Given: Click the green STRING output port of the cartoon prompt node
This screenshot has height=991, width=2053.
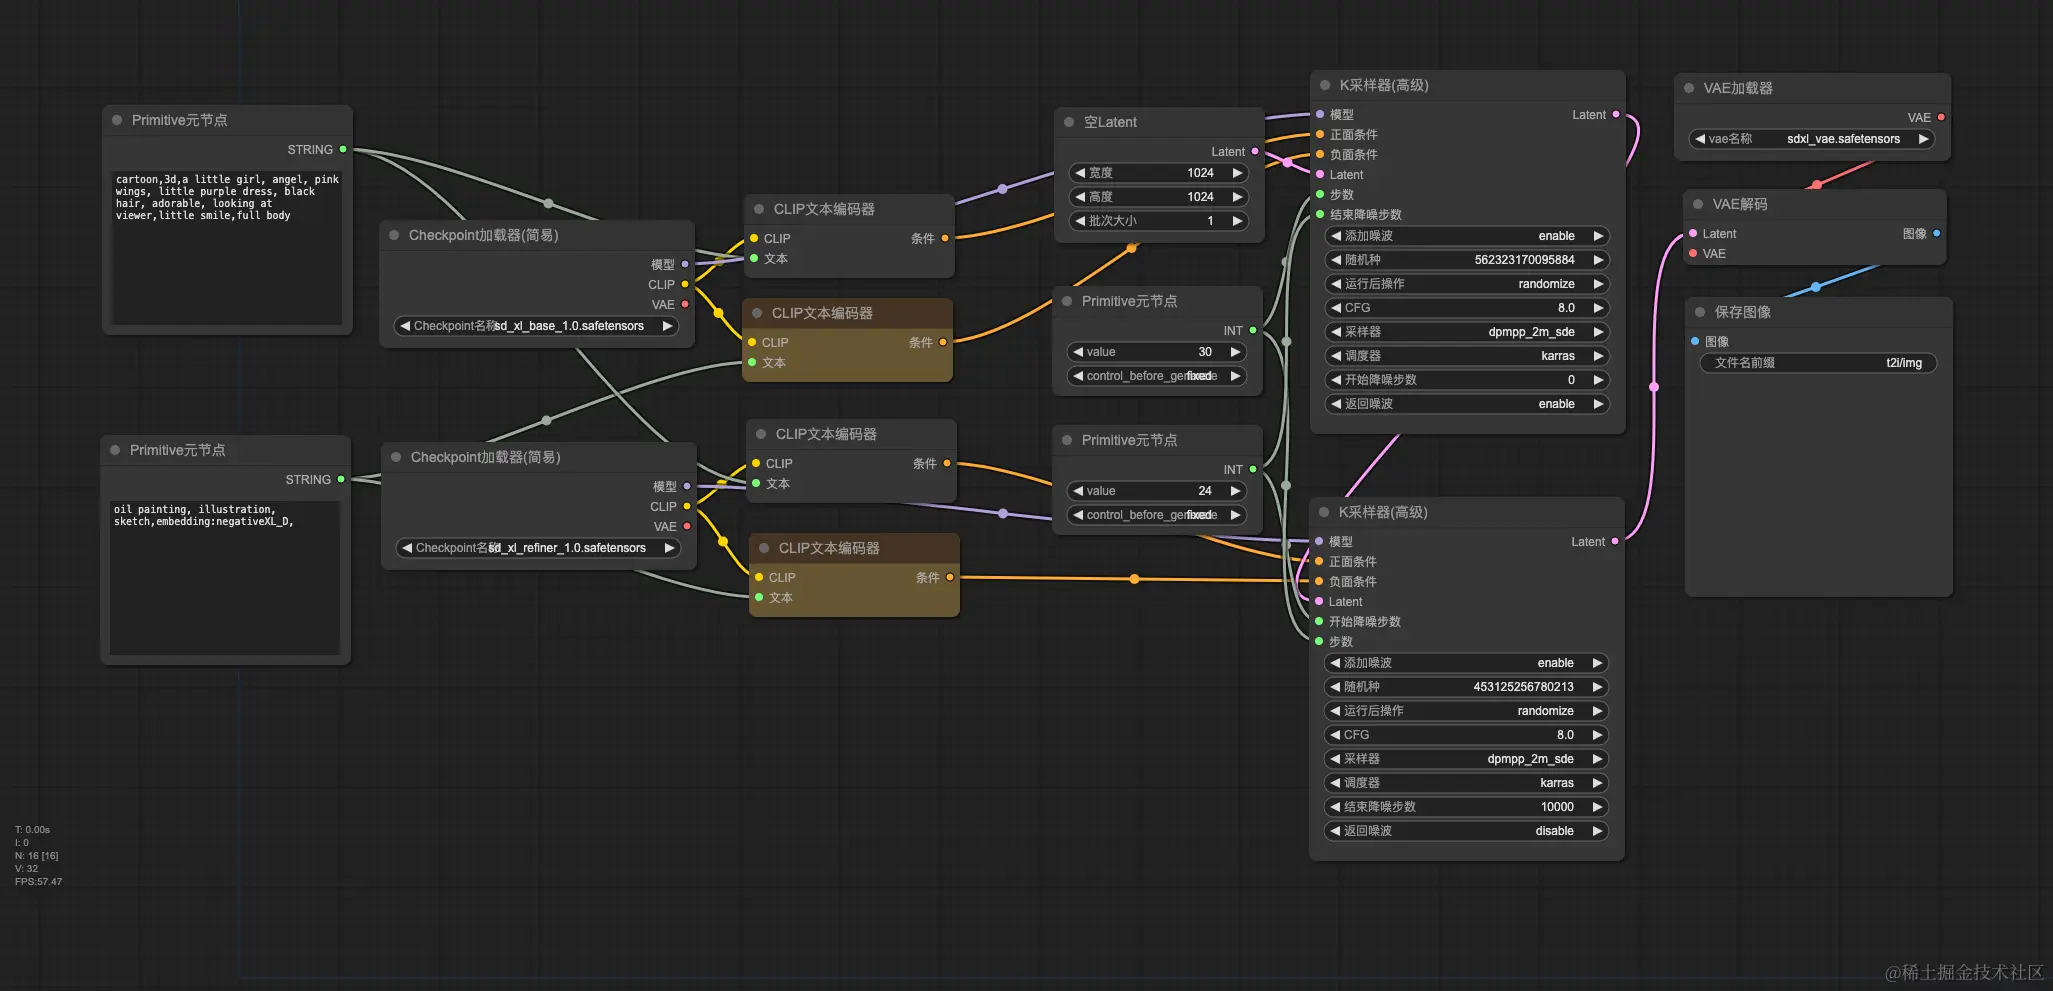Looking at the screenshot, I should point(343,149).
